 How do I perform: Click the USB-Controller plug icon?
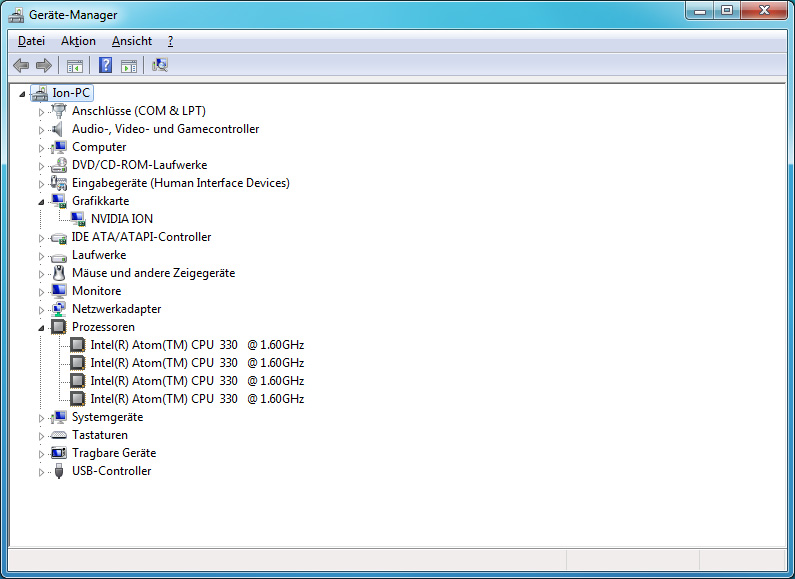(59, 471)
